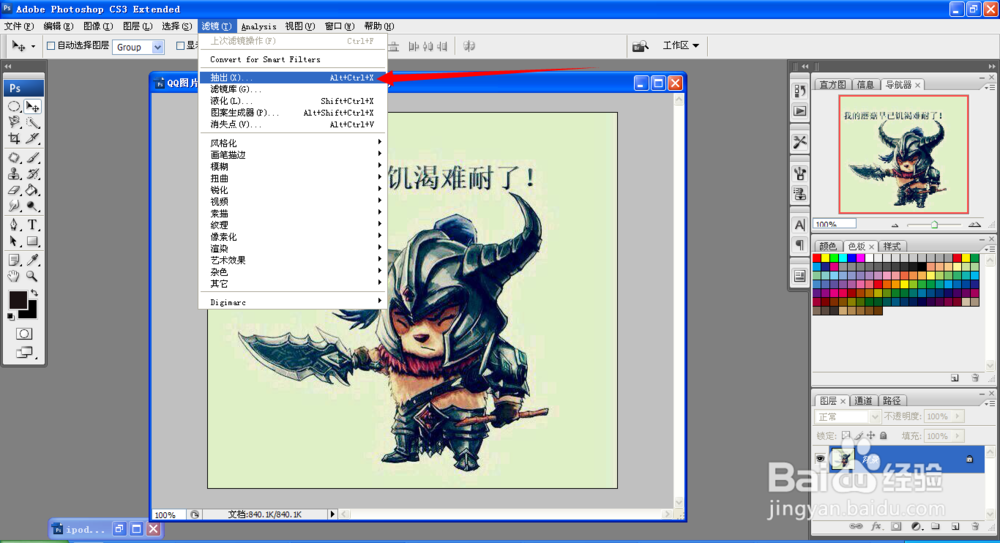Swap foreground and background colors
This screenshot has width=1000, height=543.
point(34,293)
